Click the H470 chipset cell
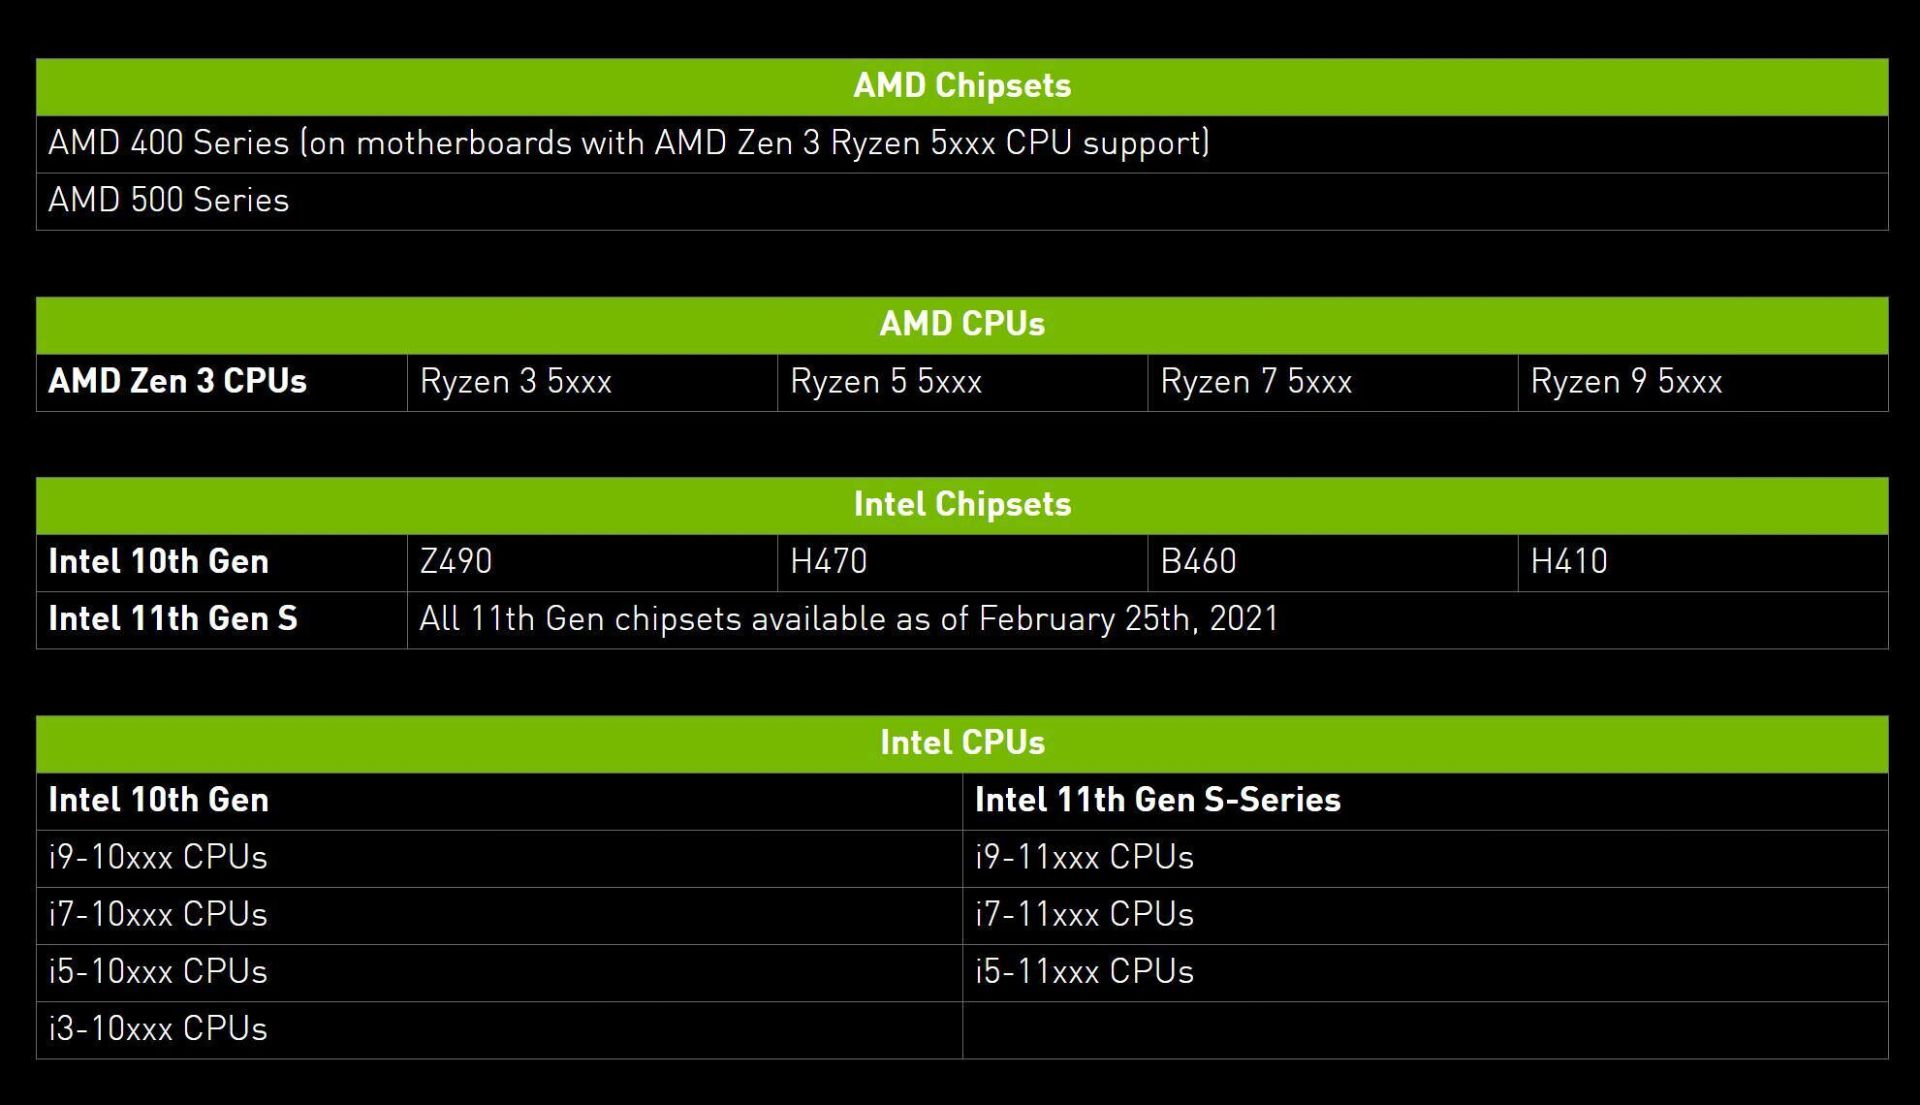Screen dimensions: 1920x1105 828,562
